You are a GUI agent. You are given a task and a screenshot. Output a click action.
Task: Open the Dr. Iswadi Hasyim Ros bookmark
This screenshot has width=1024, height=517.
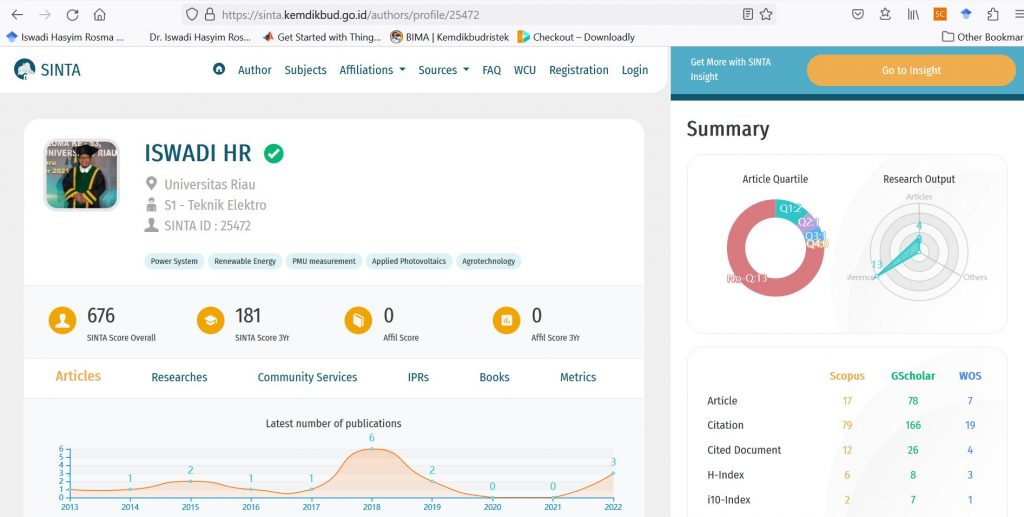pos(200,37)
